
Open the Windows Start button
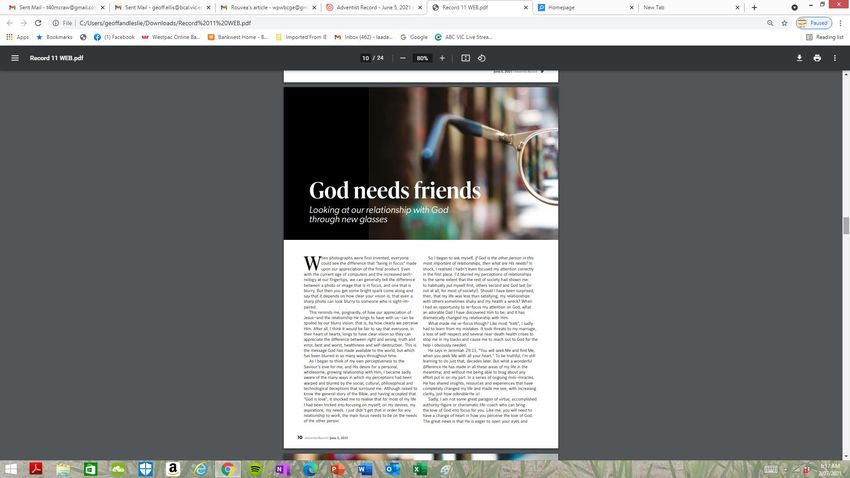pyautogui.click(x=10, y=469)
